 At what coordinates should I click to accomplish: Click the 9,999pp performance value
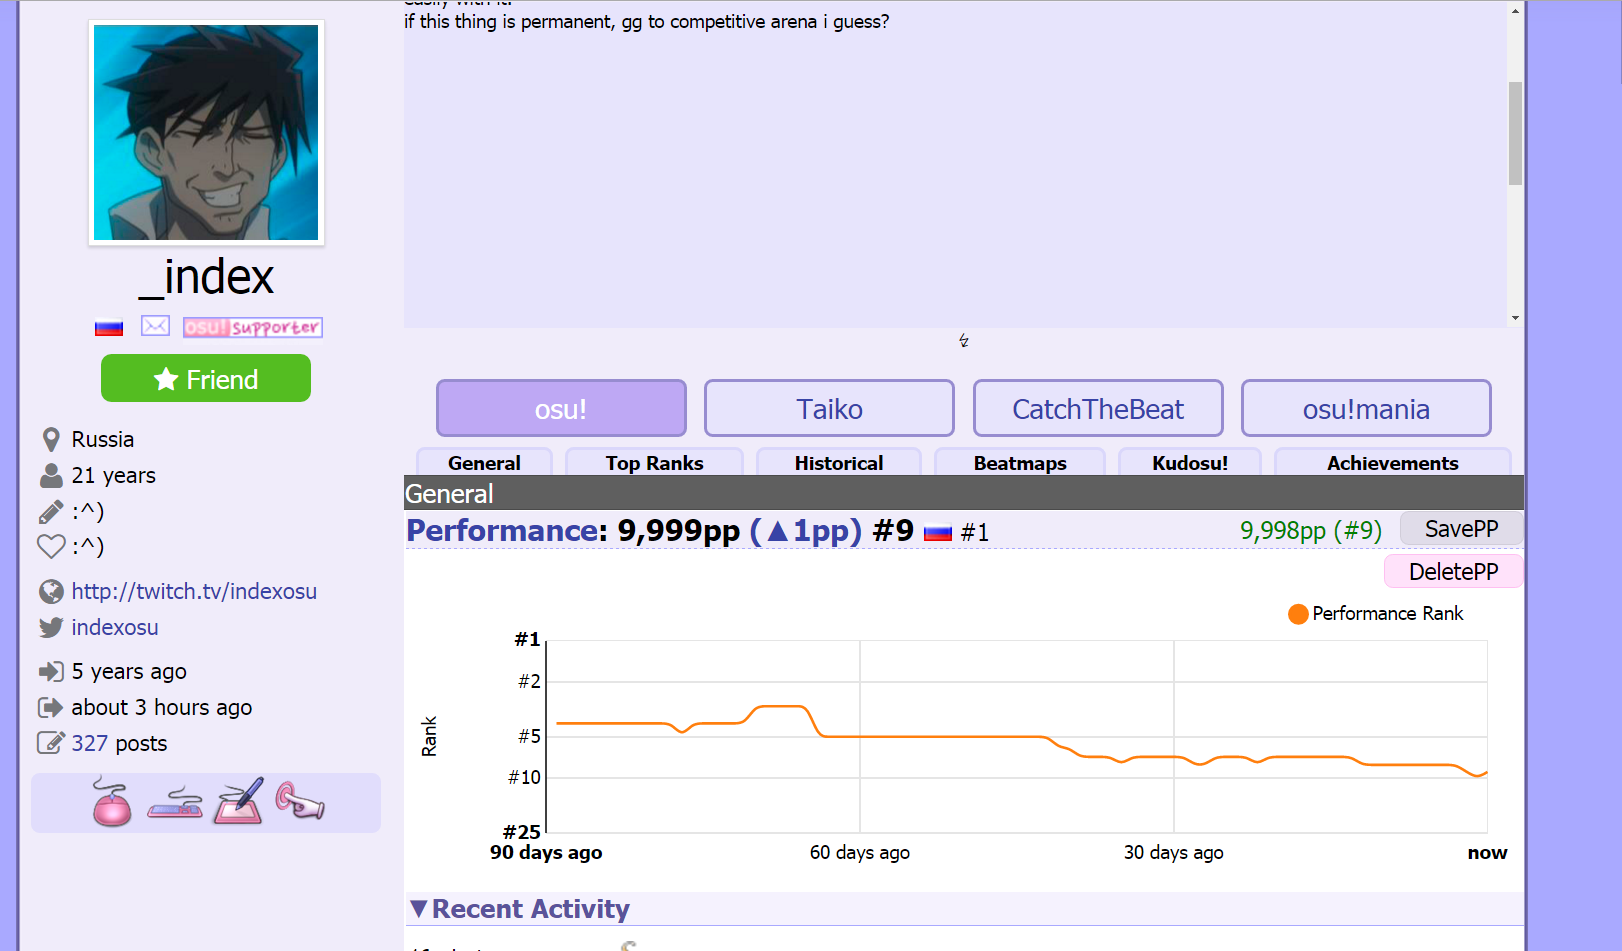click(x=679, y=530)
